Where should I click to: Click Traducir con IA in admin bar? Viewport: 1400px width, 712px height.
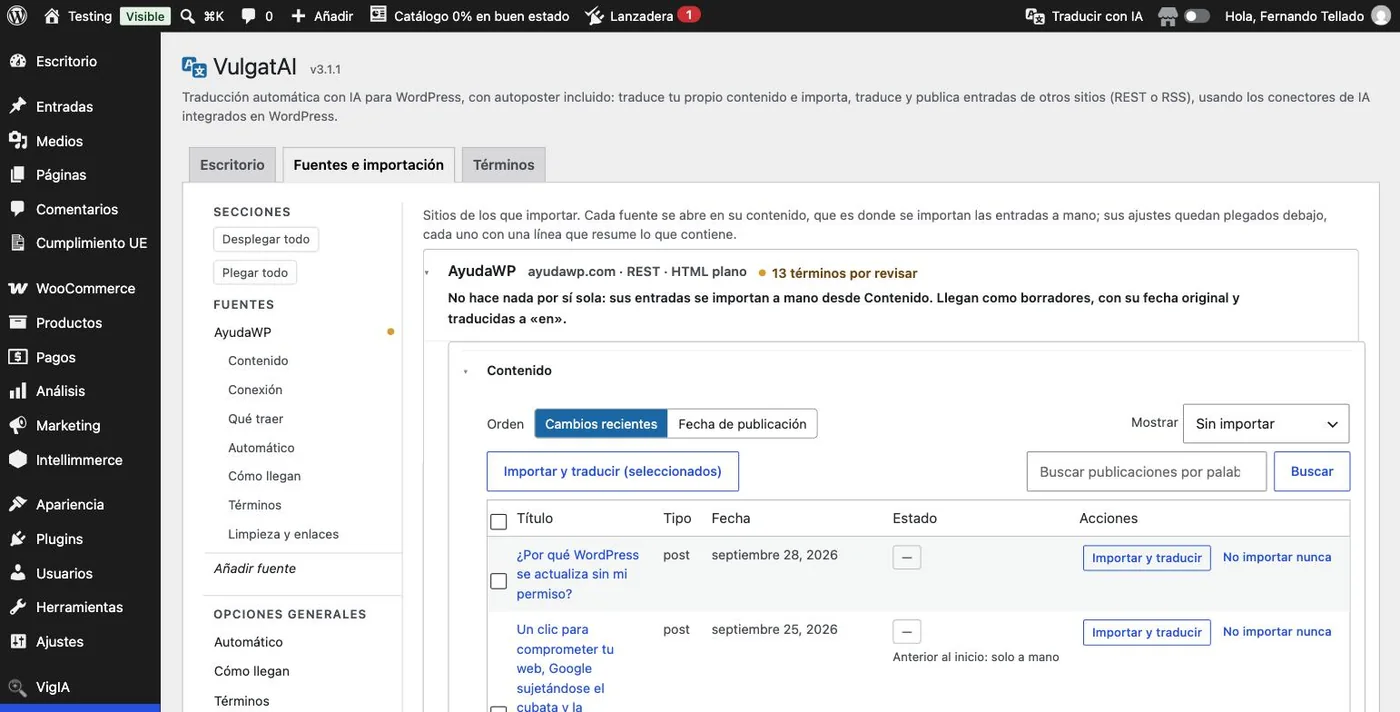(x=1085, y=16)
